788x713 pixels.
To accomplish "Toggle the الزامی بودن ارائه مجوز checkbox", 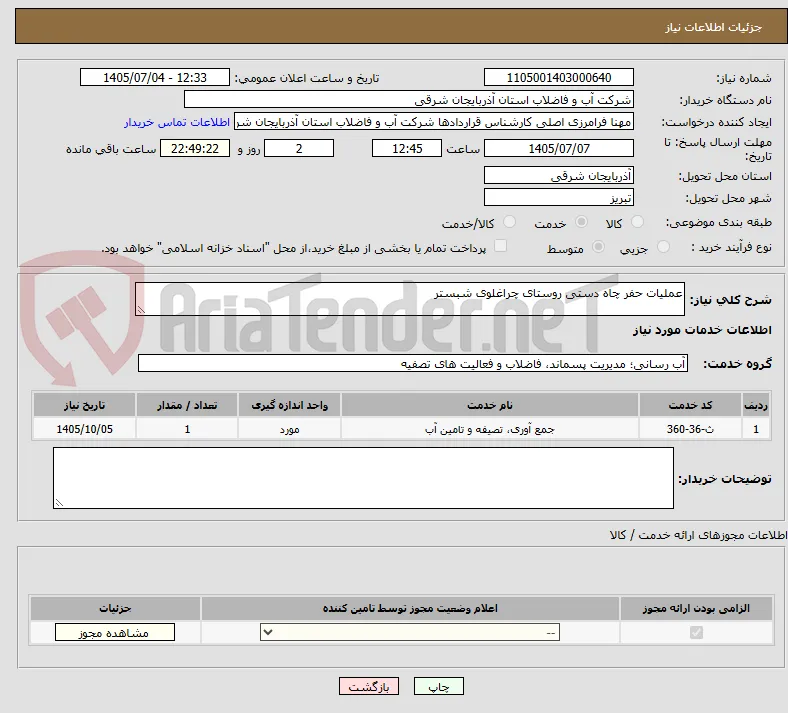I will [x=697, y=632].
